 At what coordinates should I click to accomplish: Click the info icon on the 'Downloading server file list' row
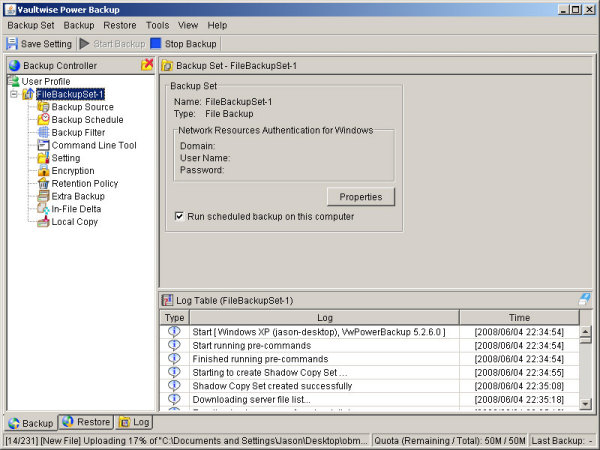(174, 399)
